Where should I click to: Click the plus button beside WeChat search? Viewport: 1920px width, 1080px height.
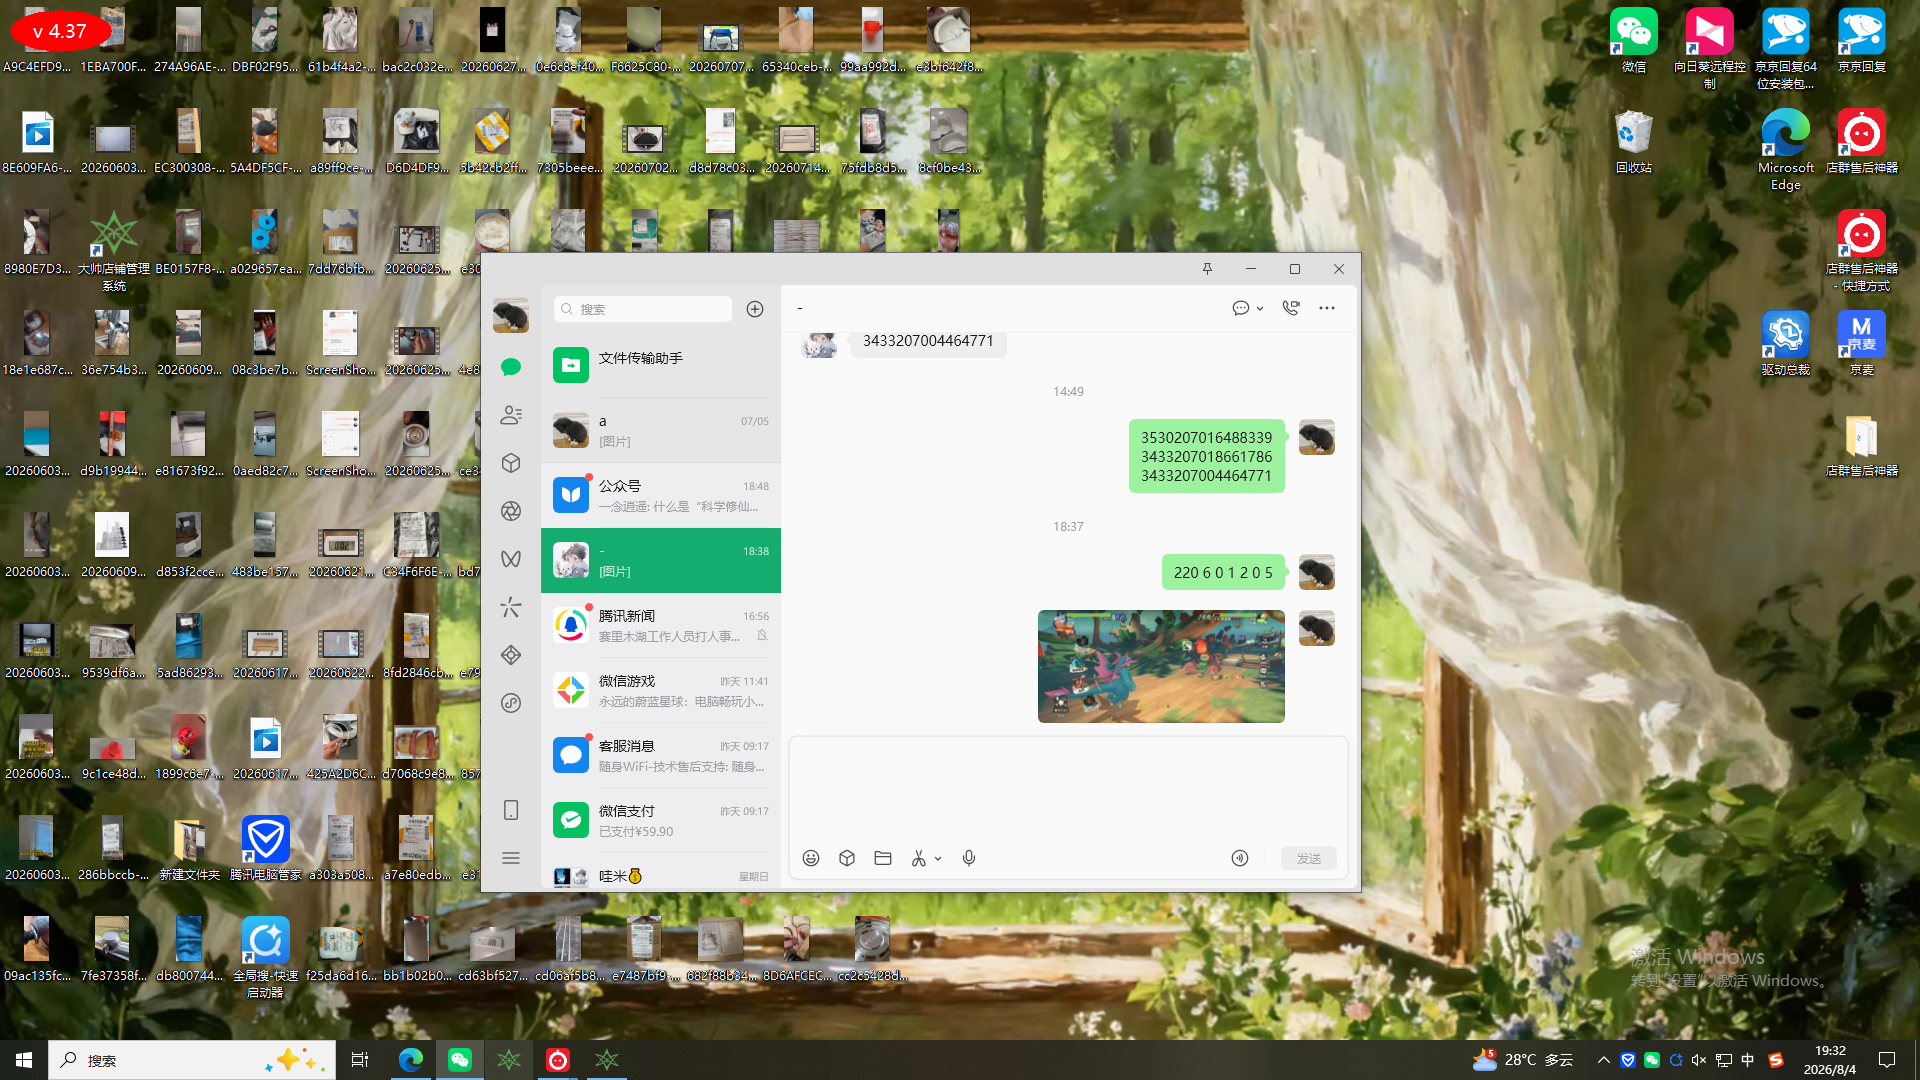pyautogui.click(x=755, y=309)
